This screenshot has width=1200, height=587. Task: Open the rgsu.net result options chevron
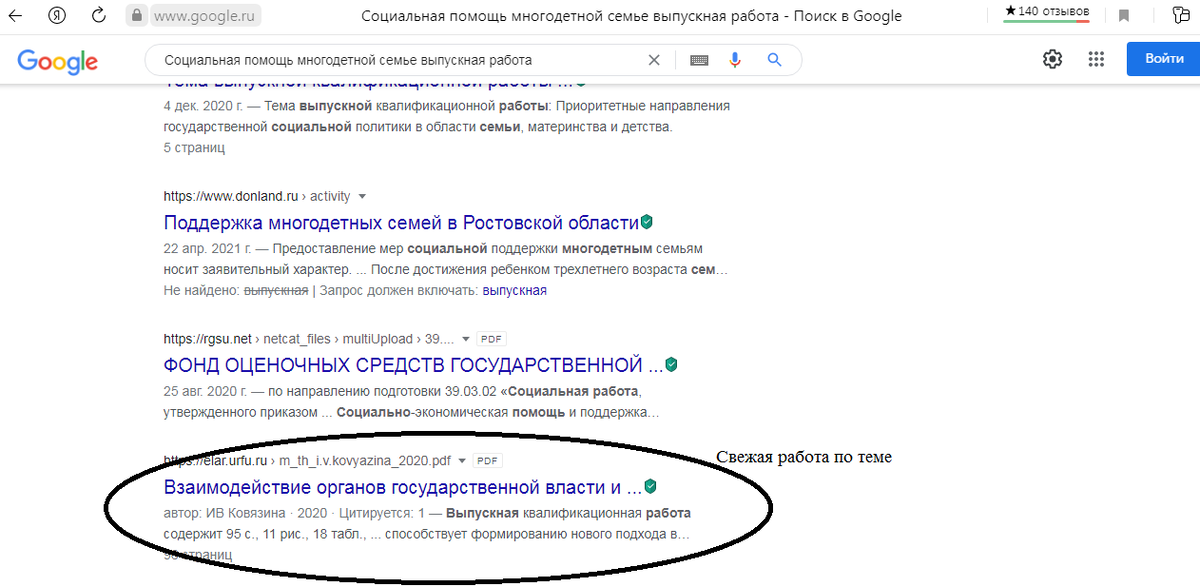[465, 338]
